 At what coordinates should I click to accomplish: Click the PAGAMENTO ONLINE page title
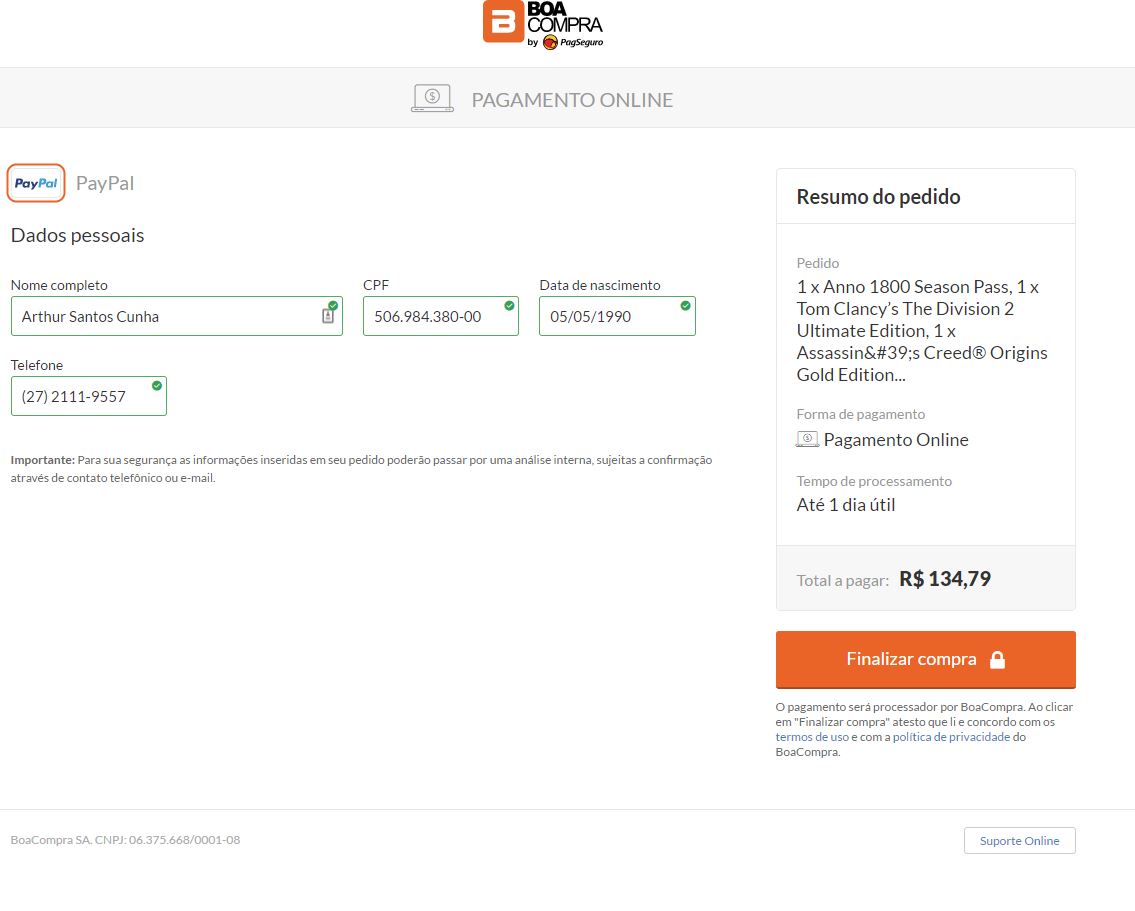pos(573,100)
